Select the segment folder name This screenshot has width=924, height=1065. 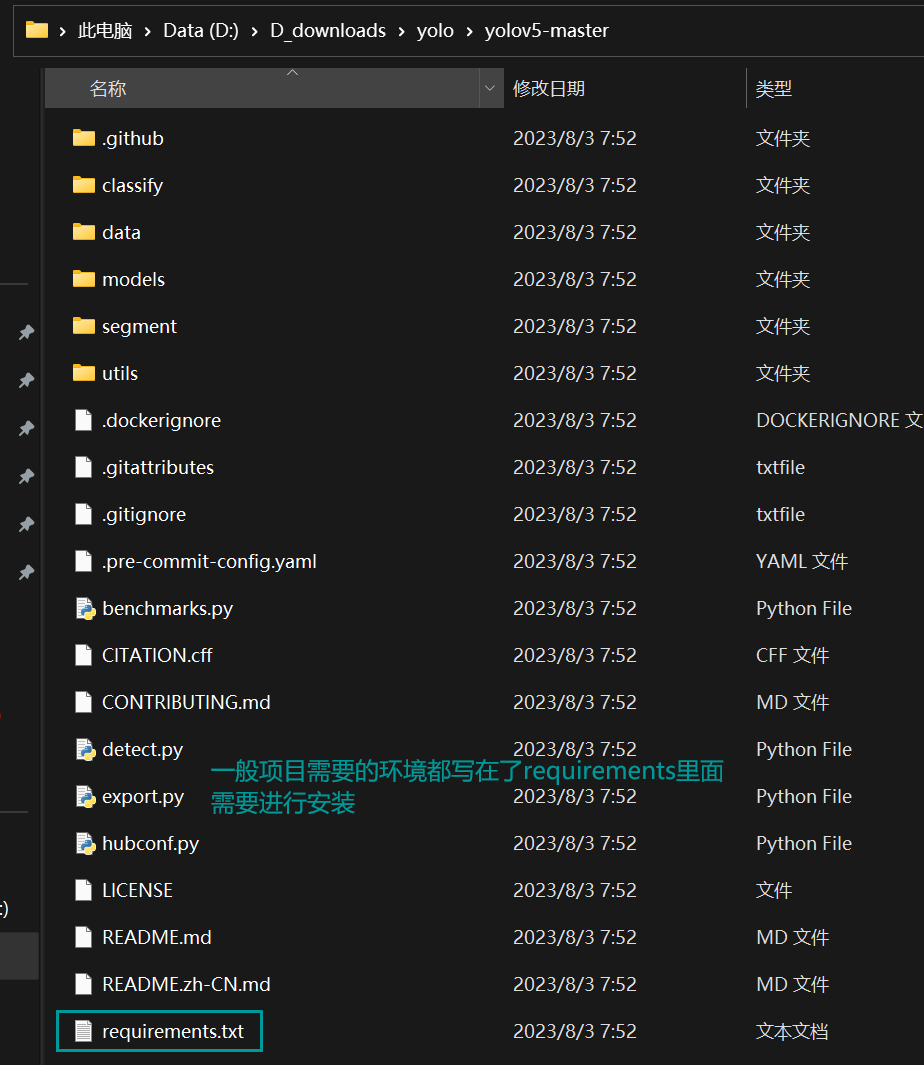(139, 326)
